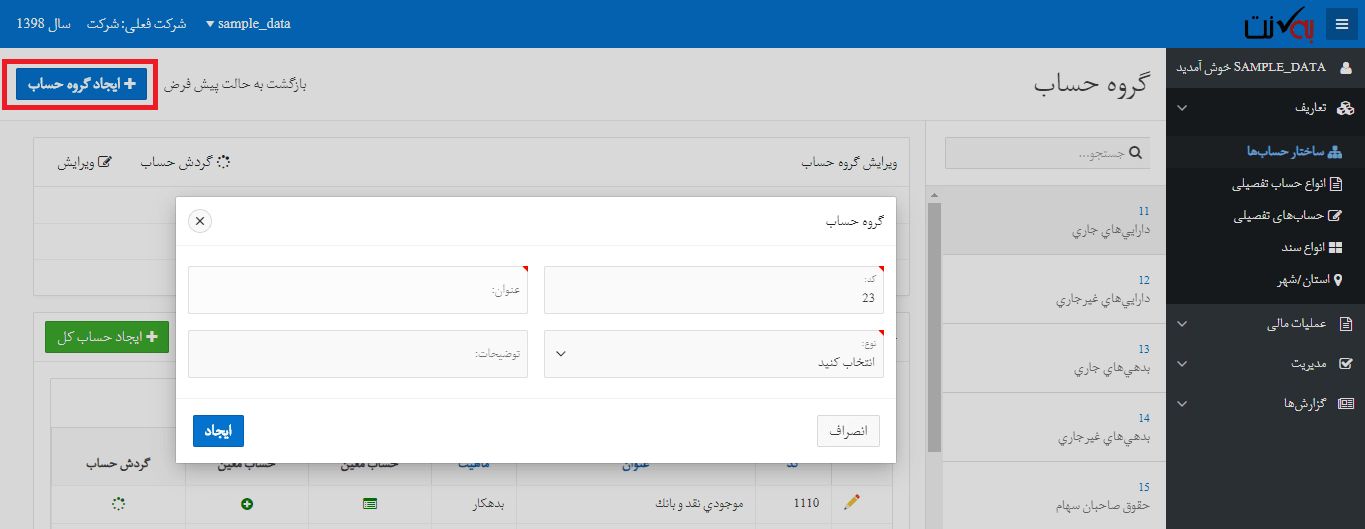Viewport: 1365px width, 529px height.
Task: Click the ایجاد button in dialog
Action: coord(218,431)
